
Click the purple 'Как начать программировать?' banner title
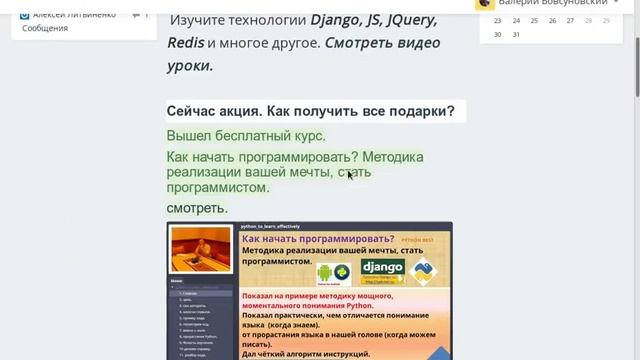318,239
